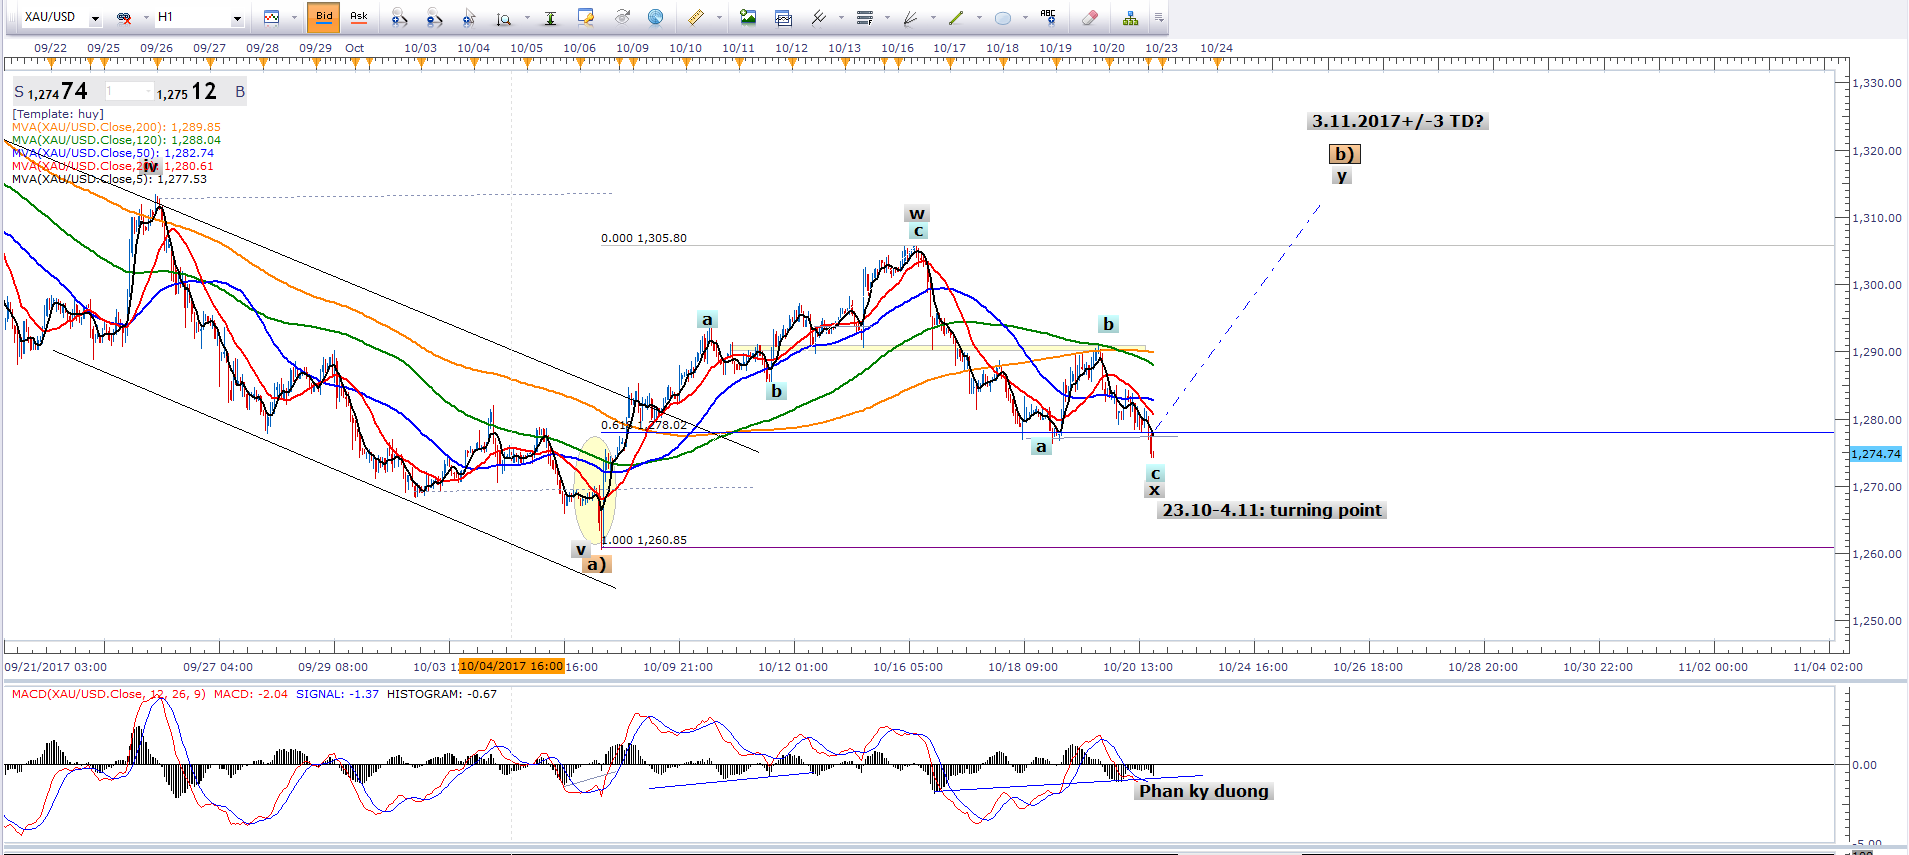
Task: Select the 'Phan ky duong' text annotation
Action: [x=1203, y=791]
